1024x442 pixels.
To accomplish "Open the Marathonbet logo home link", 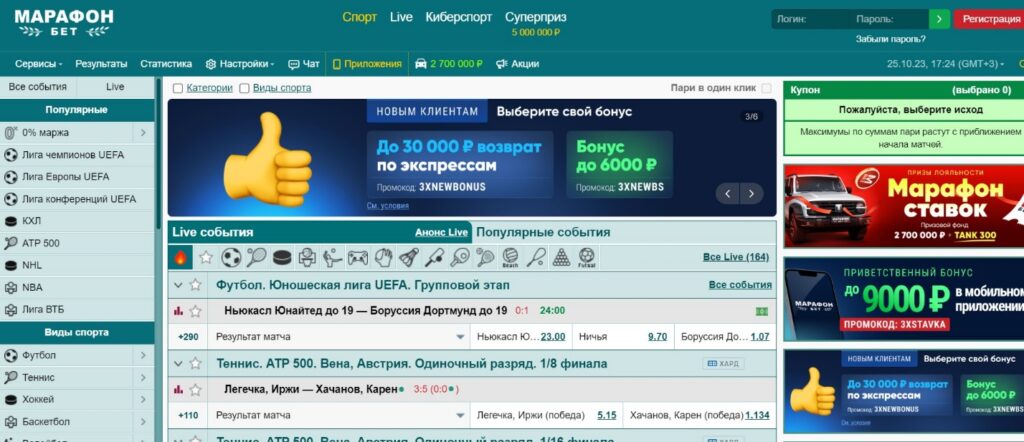I will [x=63, y=23].
